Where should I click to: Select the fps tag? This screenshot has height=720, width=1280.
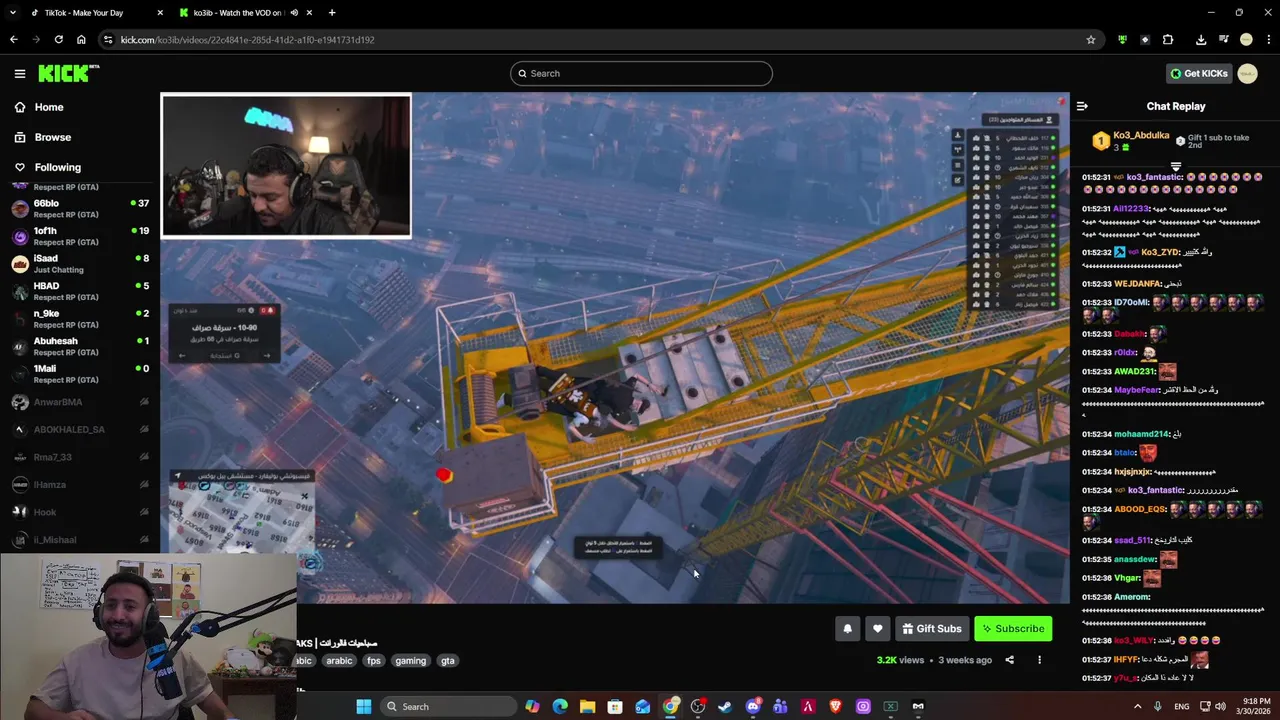[374, 661]
